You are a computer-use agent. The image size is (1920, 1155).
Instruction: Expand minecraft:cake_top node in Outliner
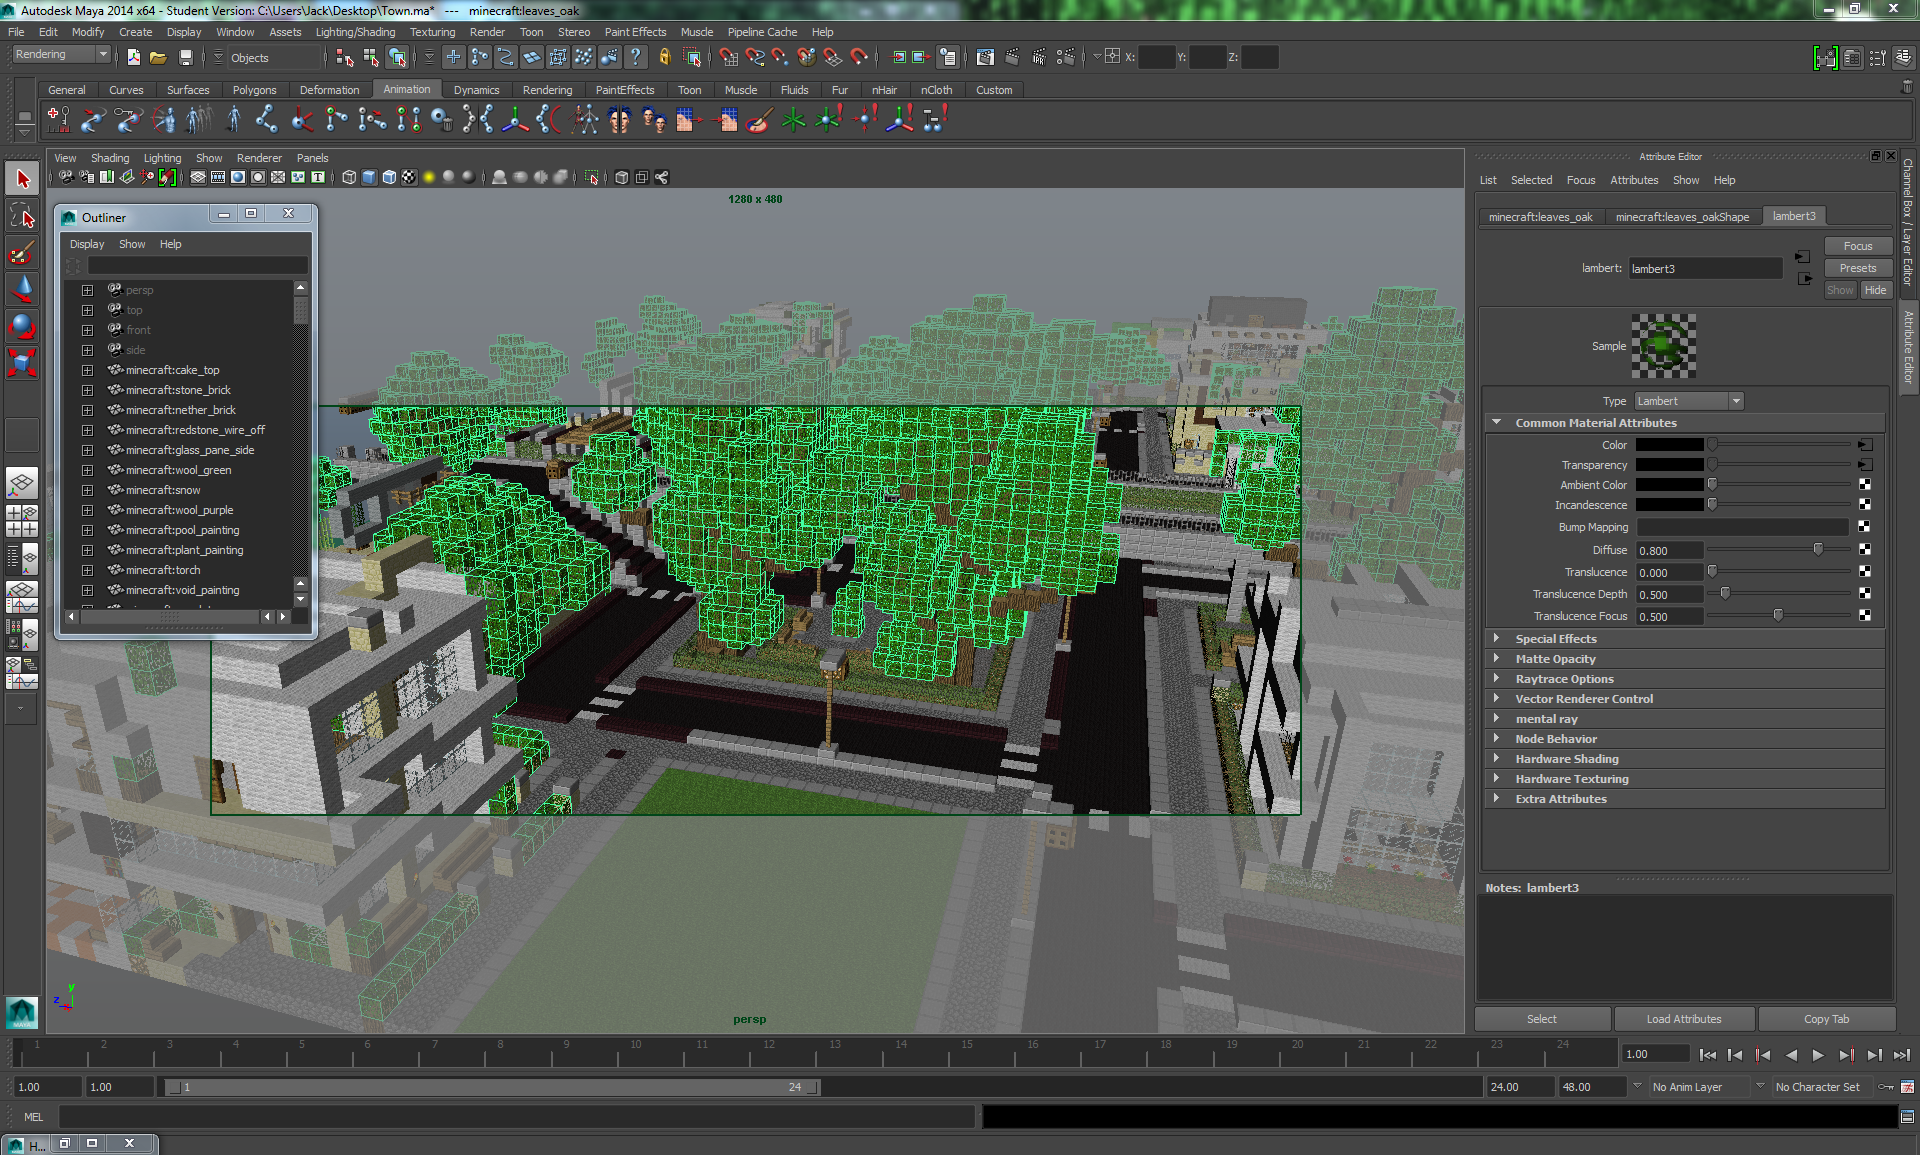87,370
